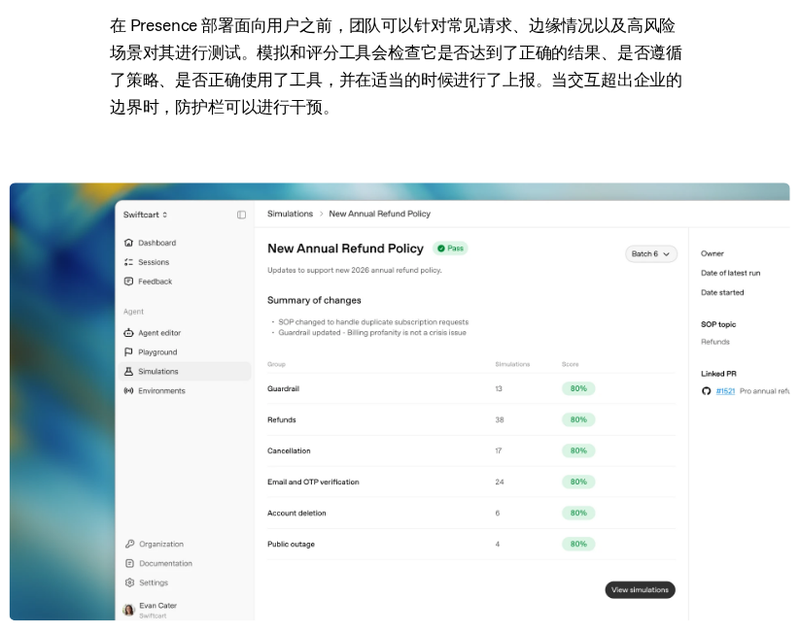Click the Email and OTP count 24
800x632 pixels.
(499, 482)
